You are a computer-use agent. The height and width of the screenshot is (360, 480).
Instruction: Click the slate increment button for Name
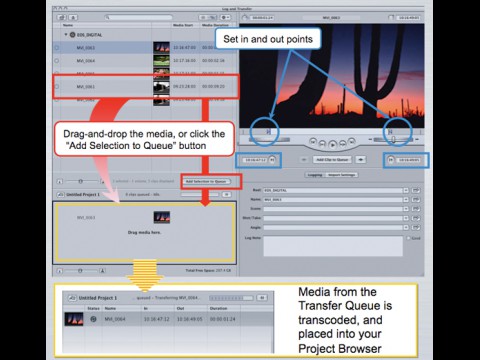pos(416,200)
